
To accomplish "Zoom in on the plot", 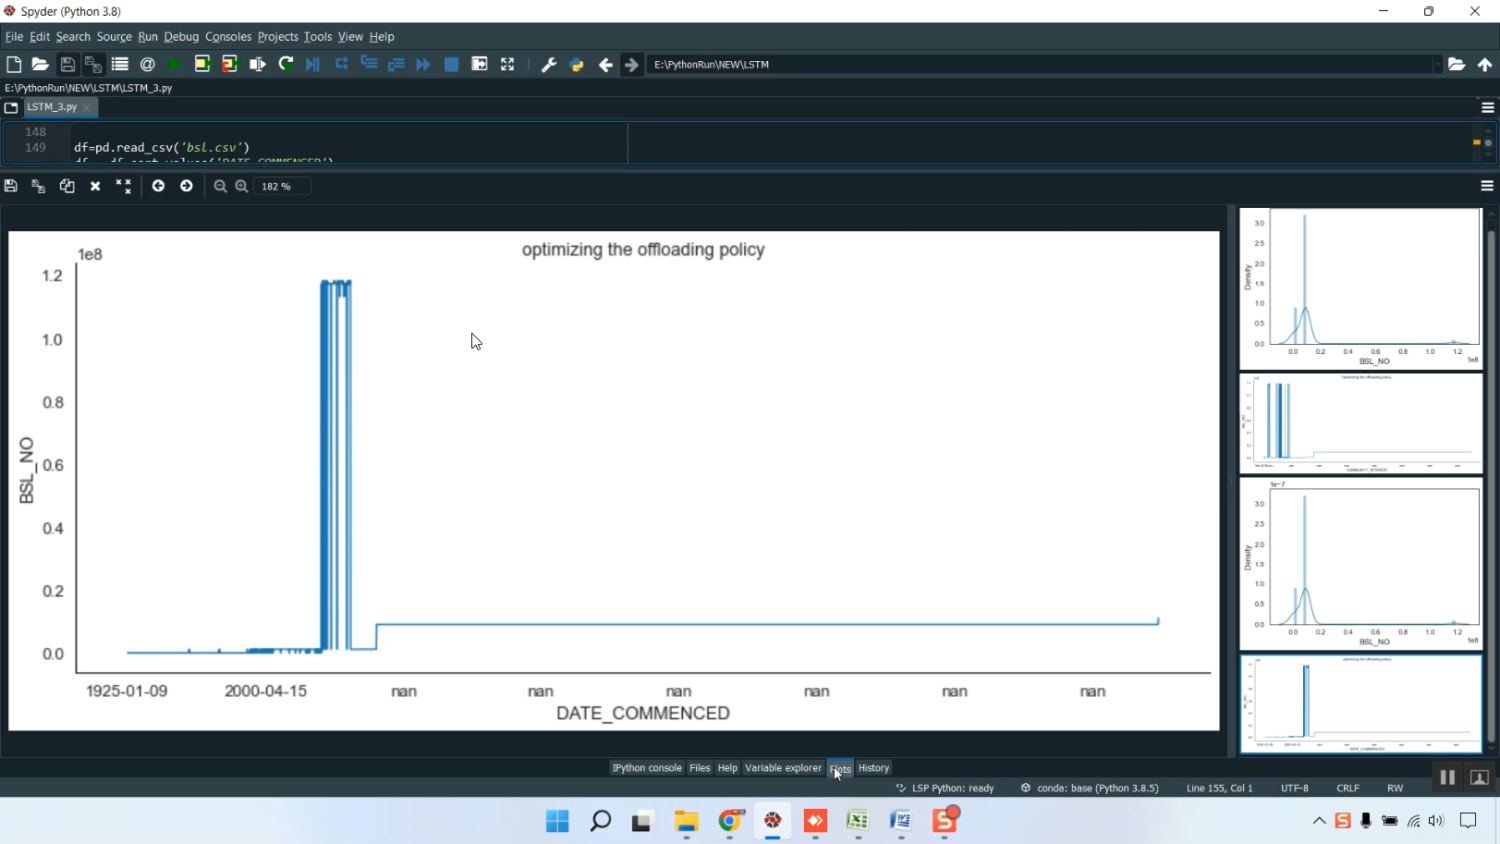I will click(x=242, y=186).
